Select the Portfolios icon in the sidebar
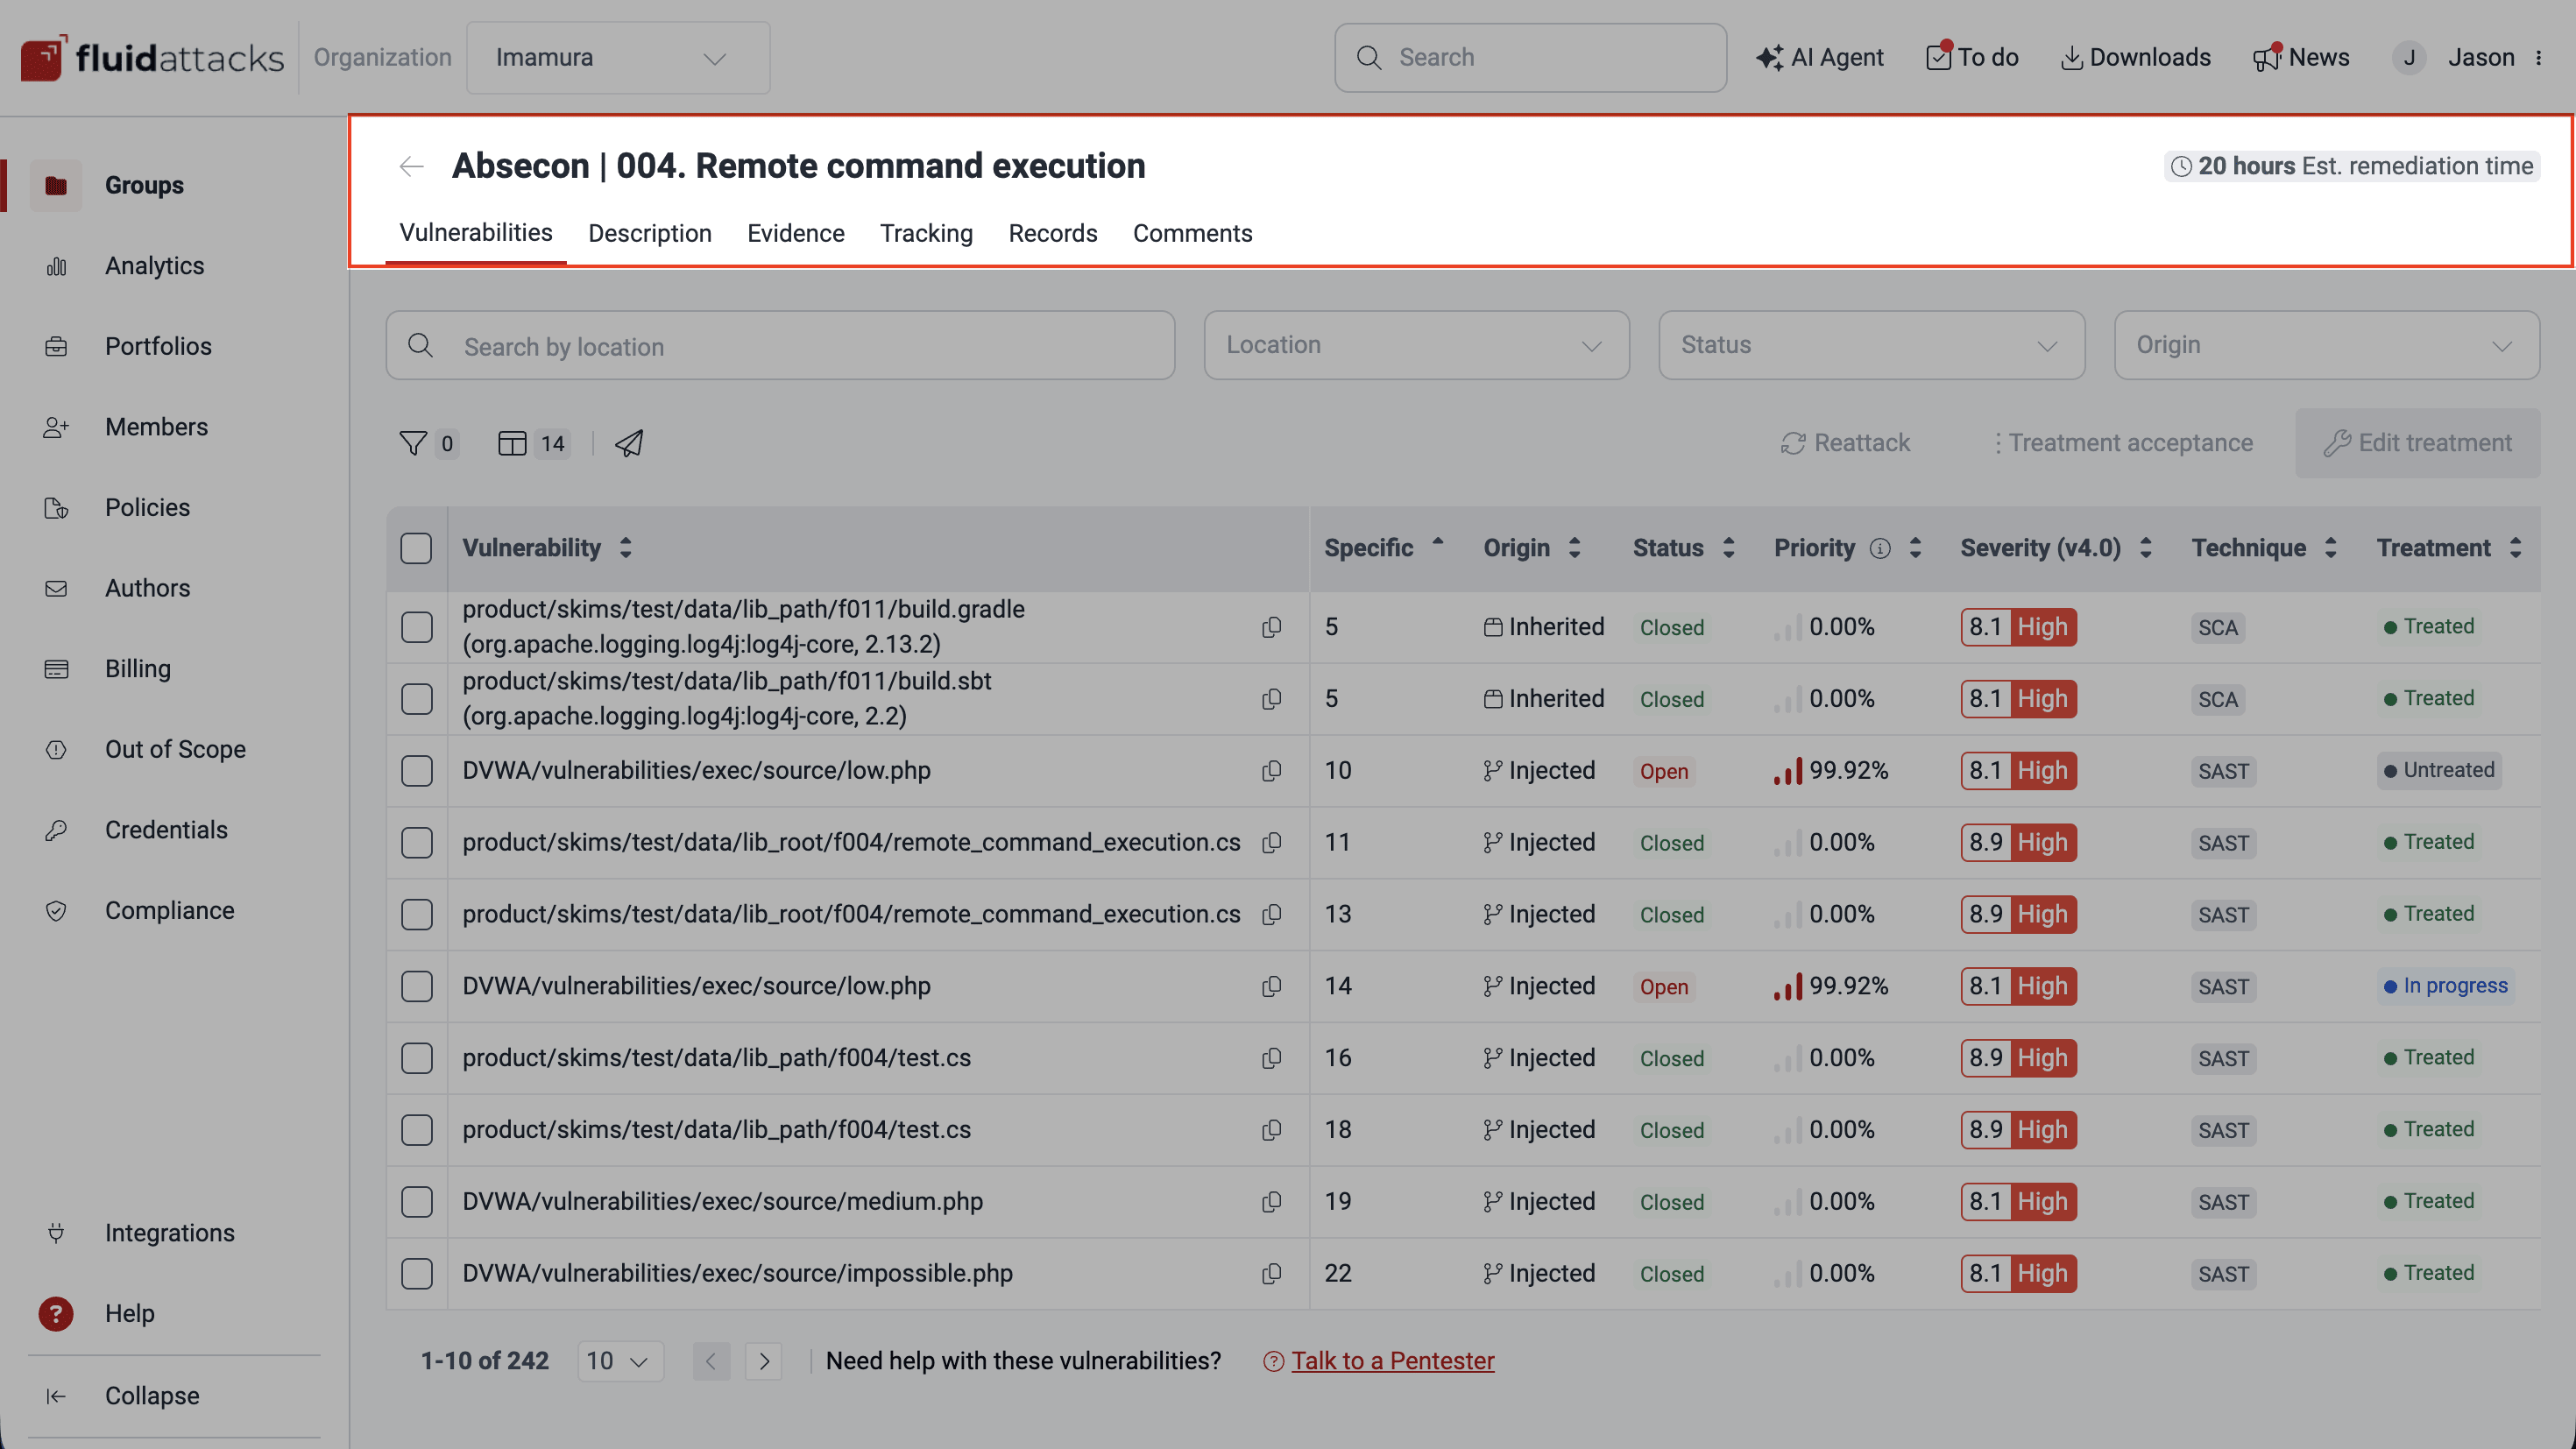 coord(56,346)
